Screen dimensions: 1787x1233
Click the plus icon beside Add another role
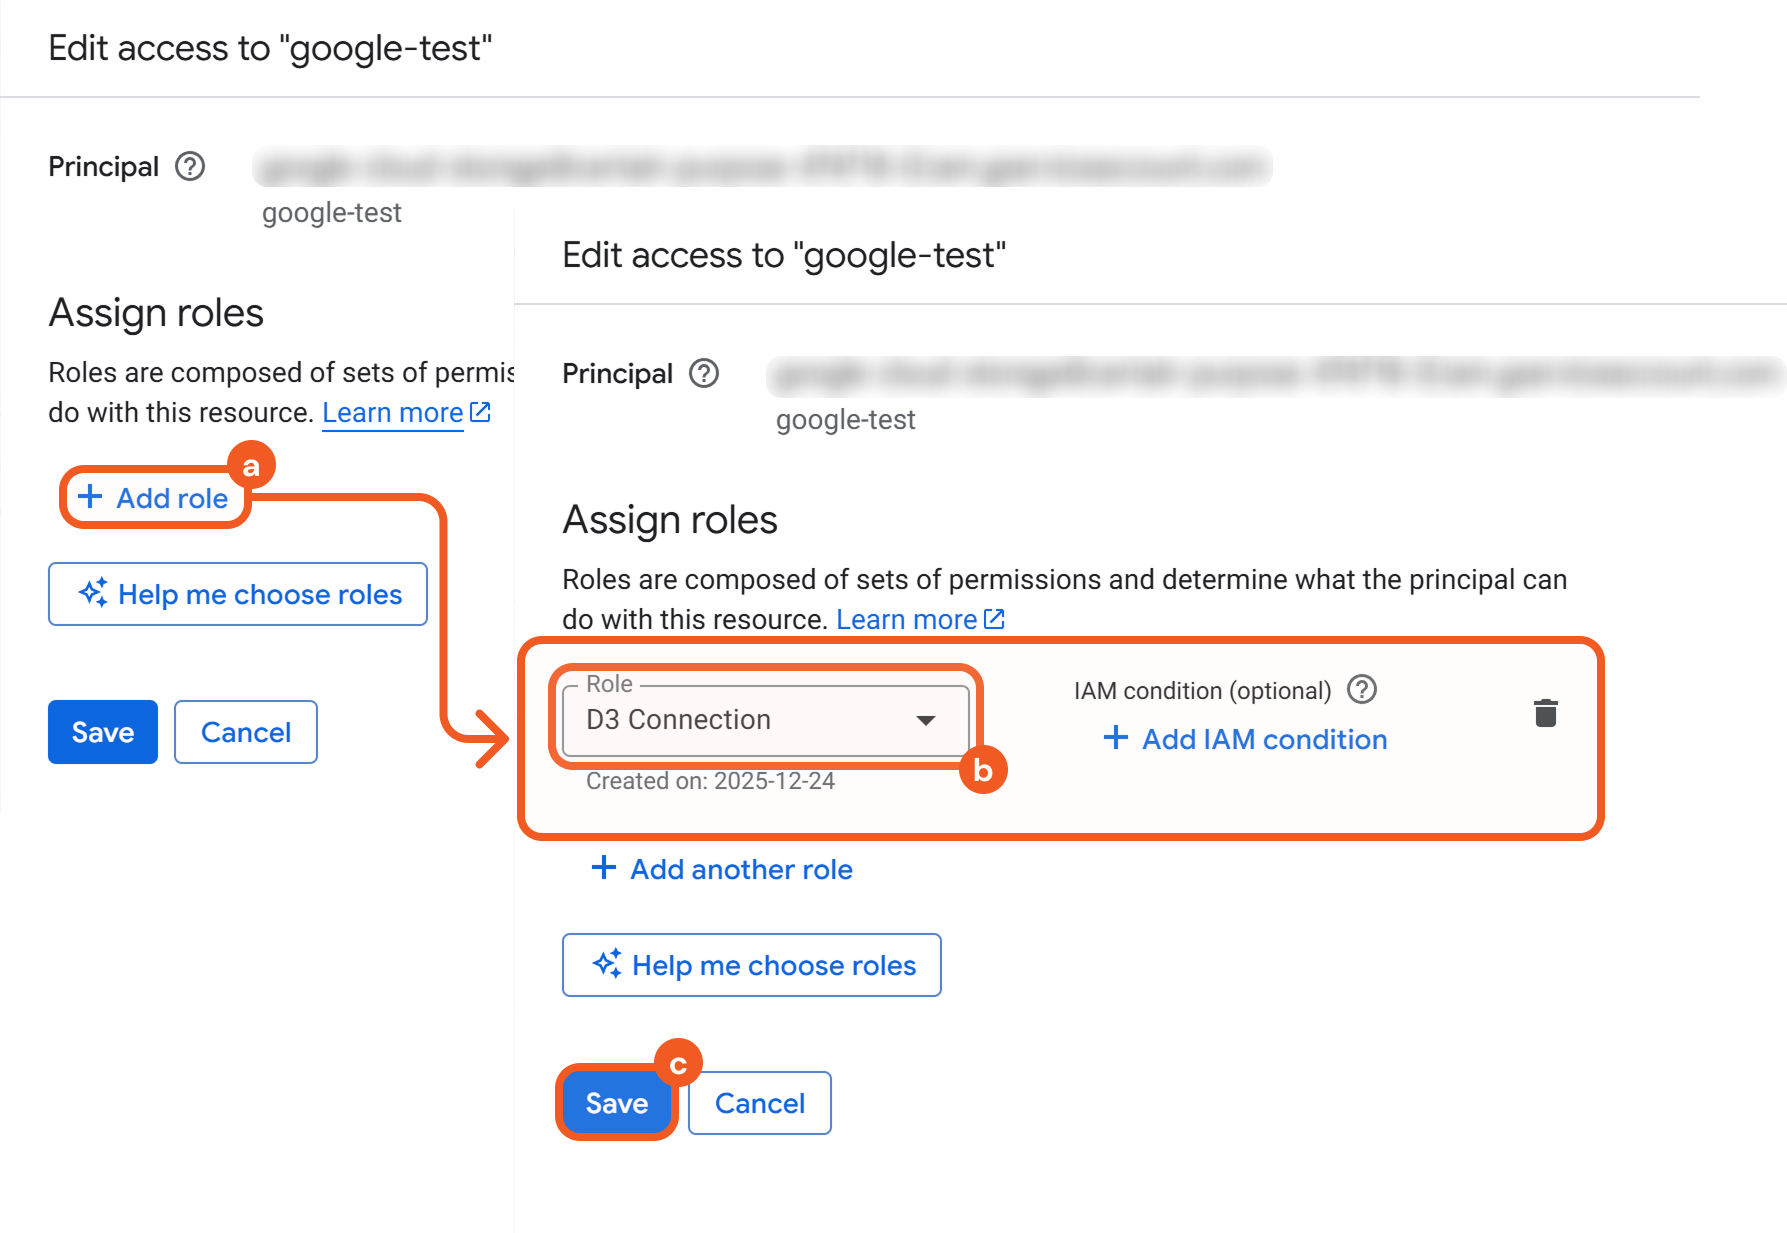coord(603,868)
